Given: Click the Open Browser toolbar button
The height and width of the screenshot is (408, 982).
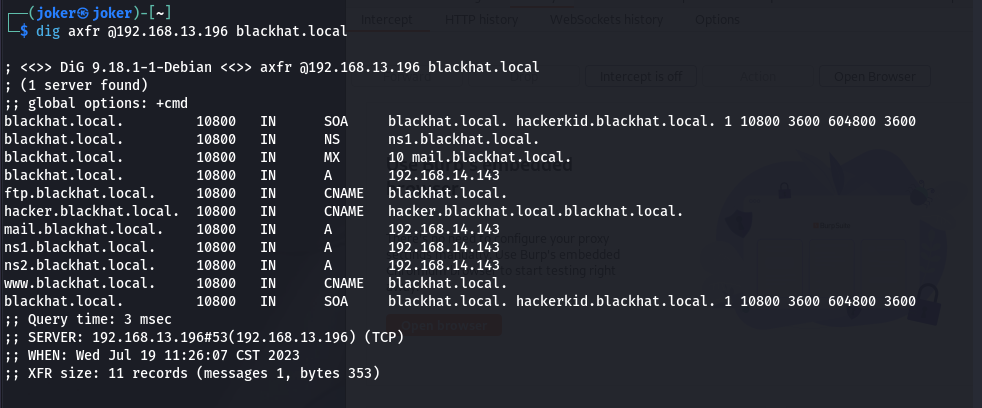Looking at the screenshot, I should (874, 76).
